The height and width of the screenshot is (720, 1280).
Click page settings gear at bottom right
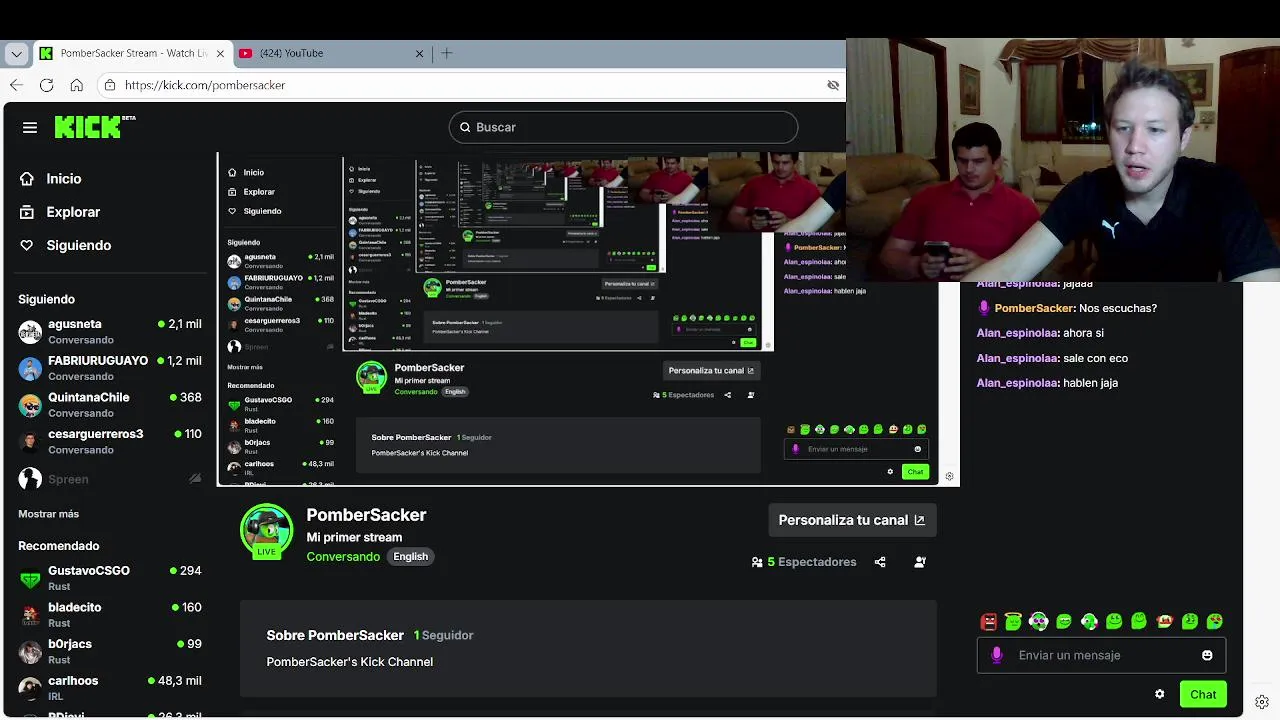point(1262,702)
